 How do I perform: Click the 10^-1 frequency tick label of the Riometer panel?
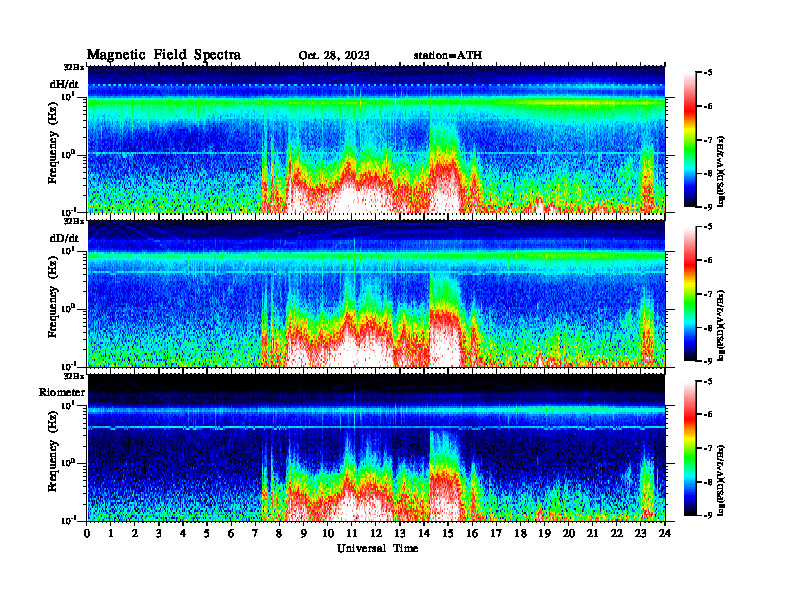click(x=69, y=520)
